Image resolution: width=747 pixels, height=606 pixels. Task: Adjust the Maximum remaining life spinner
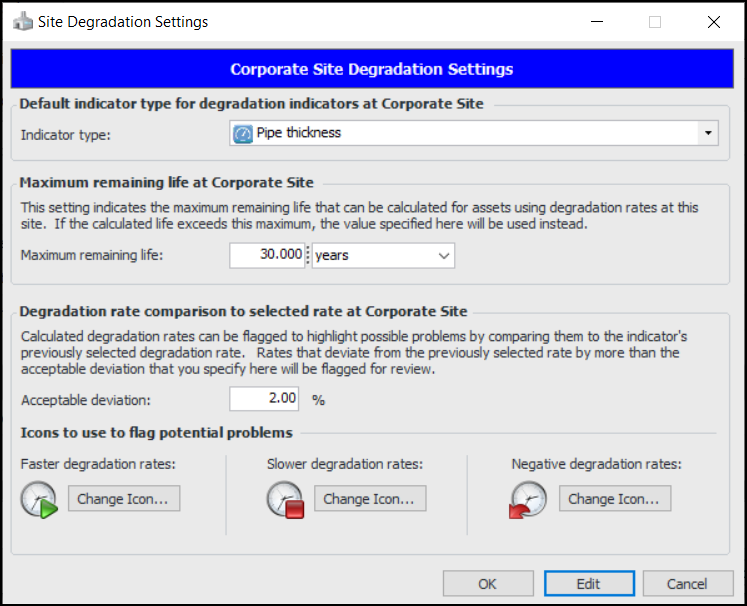308,255
